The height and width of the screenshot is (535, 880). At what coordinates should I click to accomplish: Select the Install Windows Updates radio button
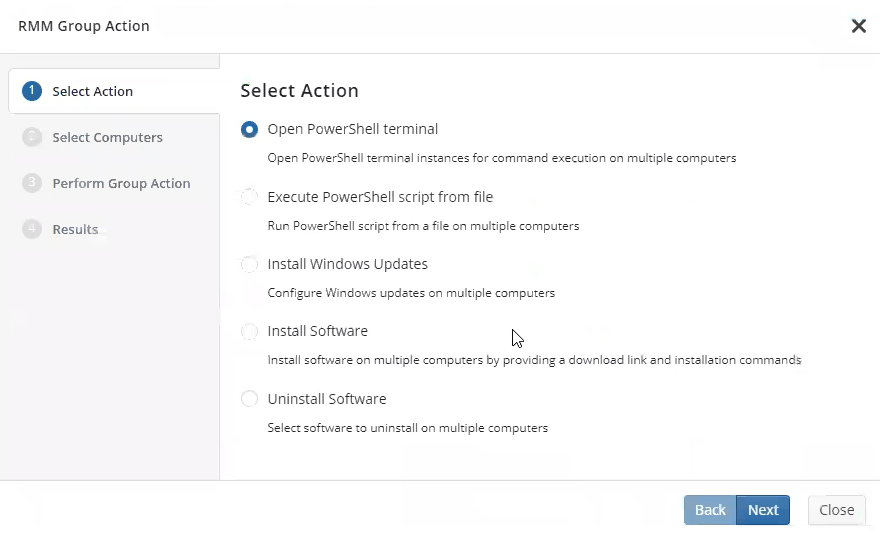pos(249,264)
